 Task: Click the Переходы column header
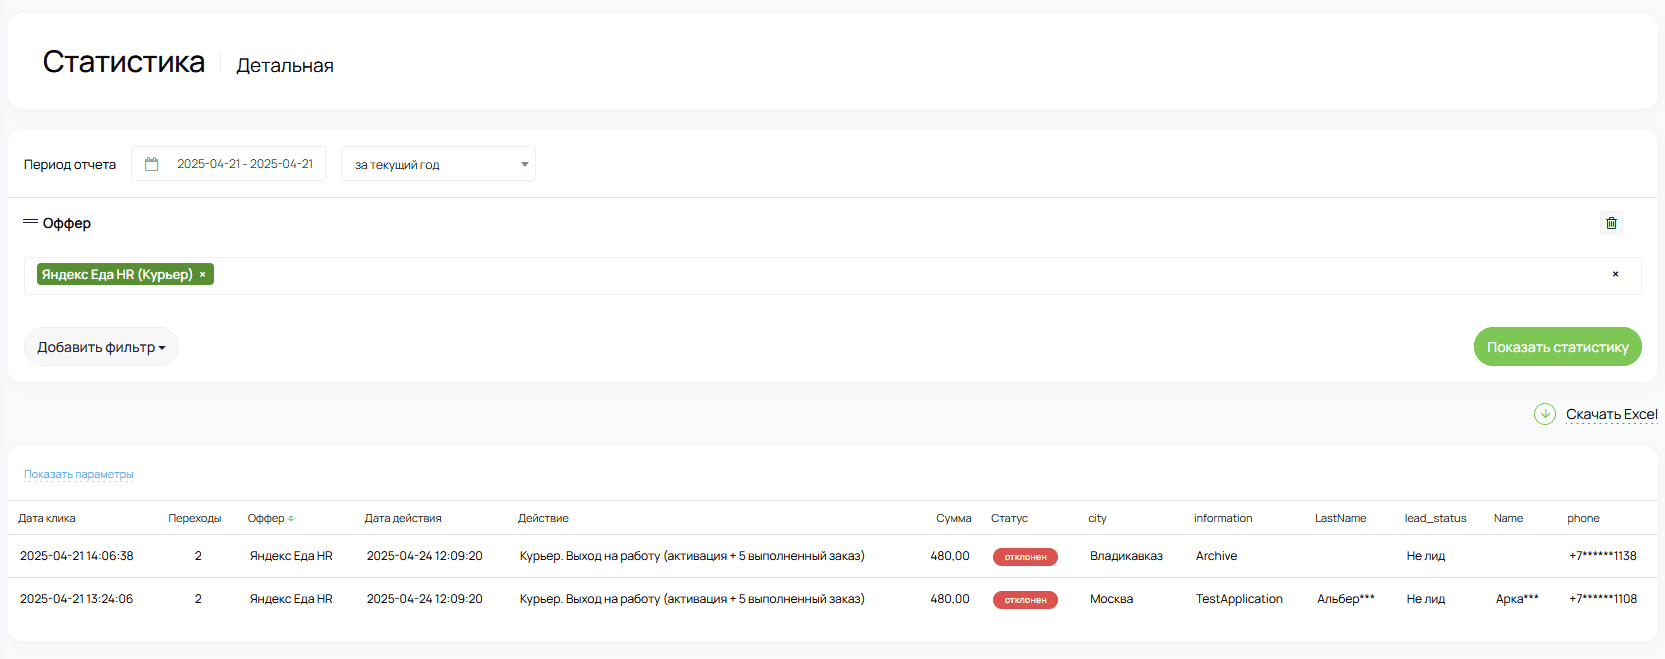195,518
